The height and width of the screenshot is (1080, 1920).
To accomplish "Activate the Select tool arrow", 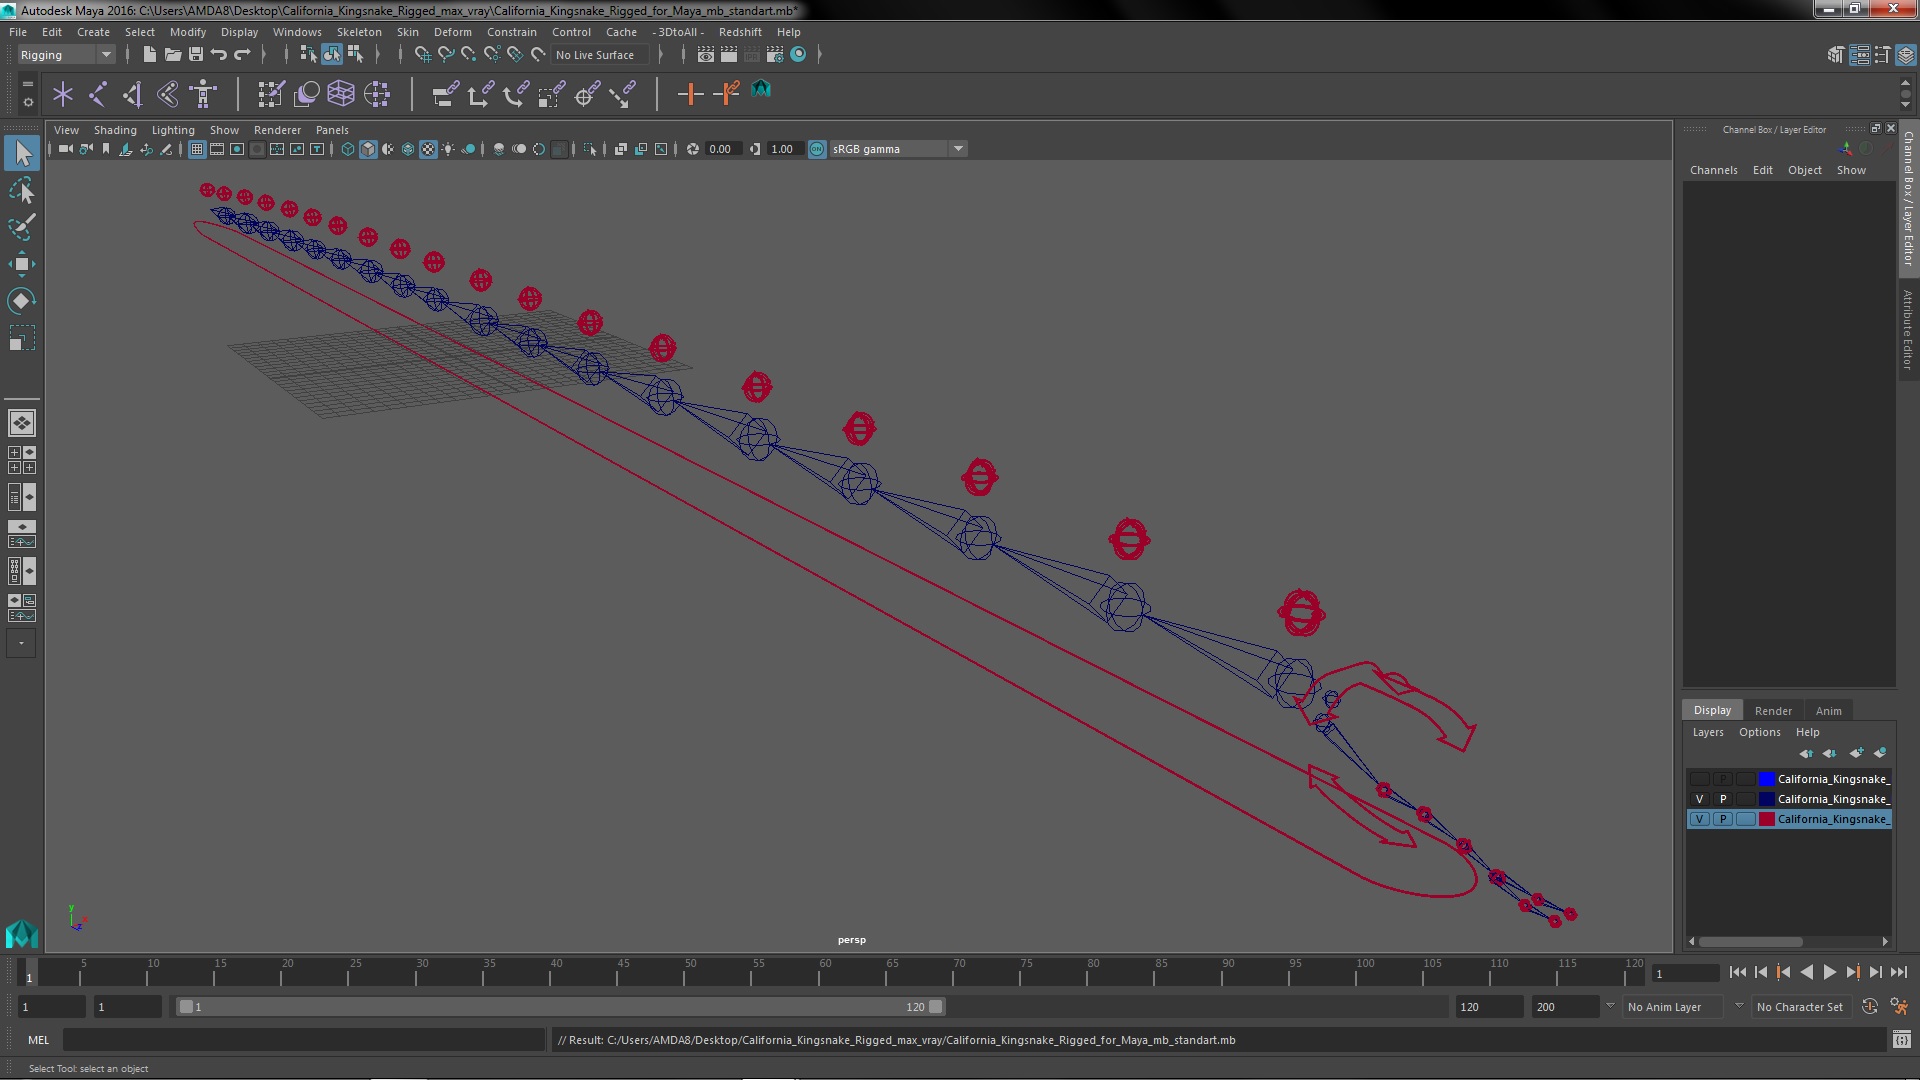I will (21, 153).
